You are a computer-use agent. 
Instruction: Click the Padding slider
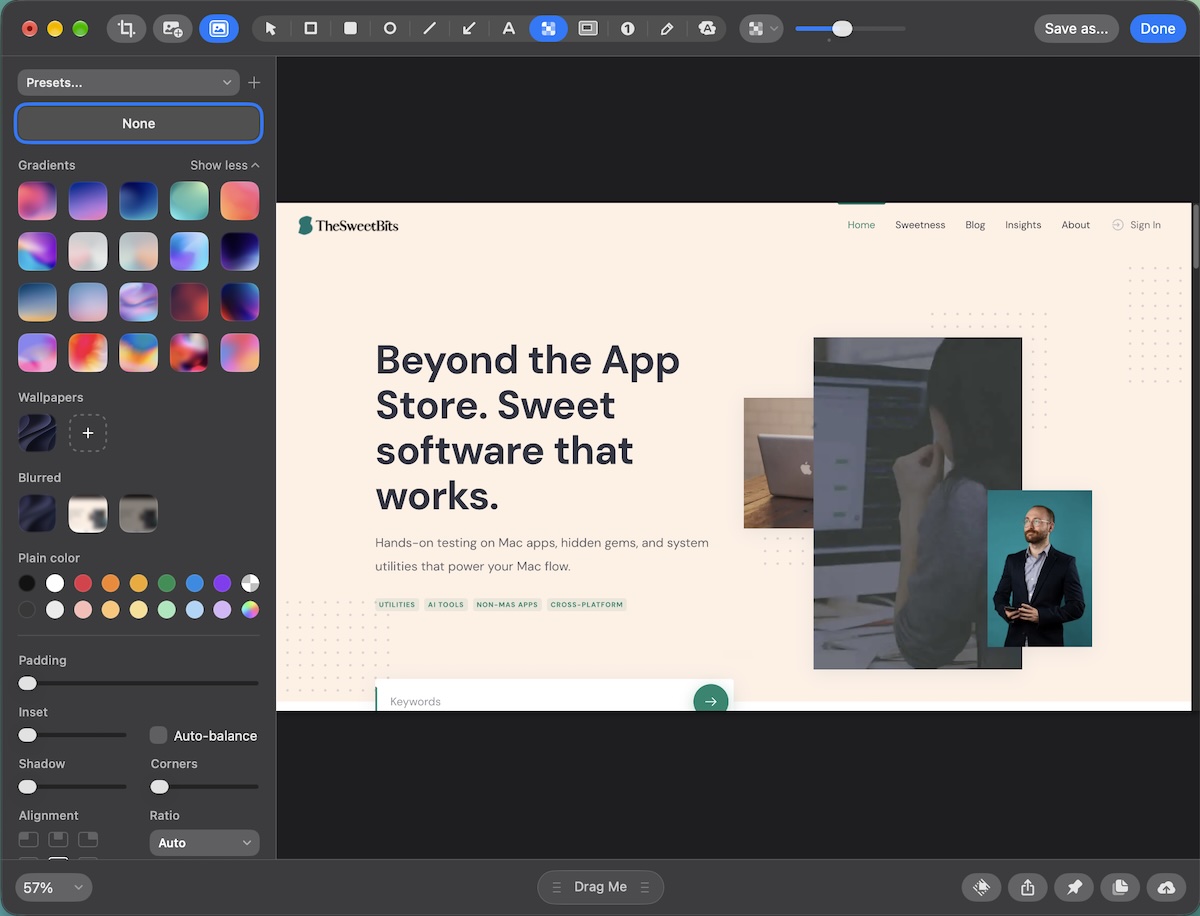coord(139,683)
